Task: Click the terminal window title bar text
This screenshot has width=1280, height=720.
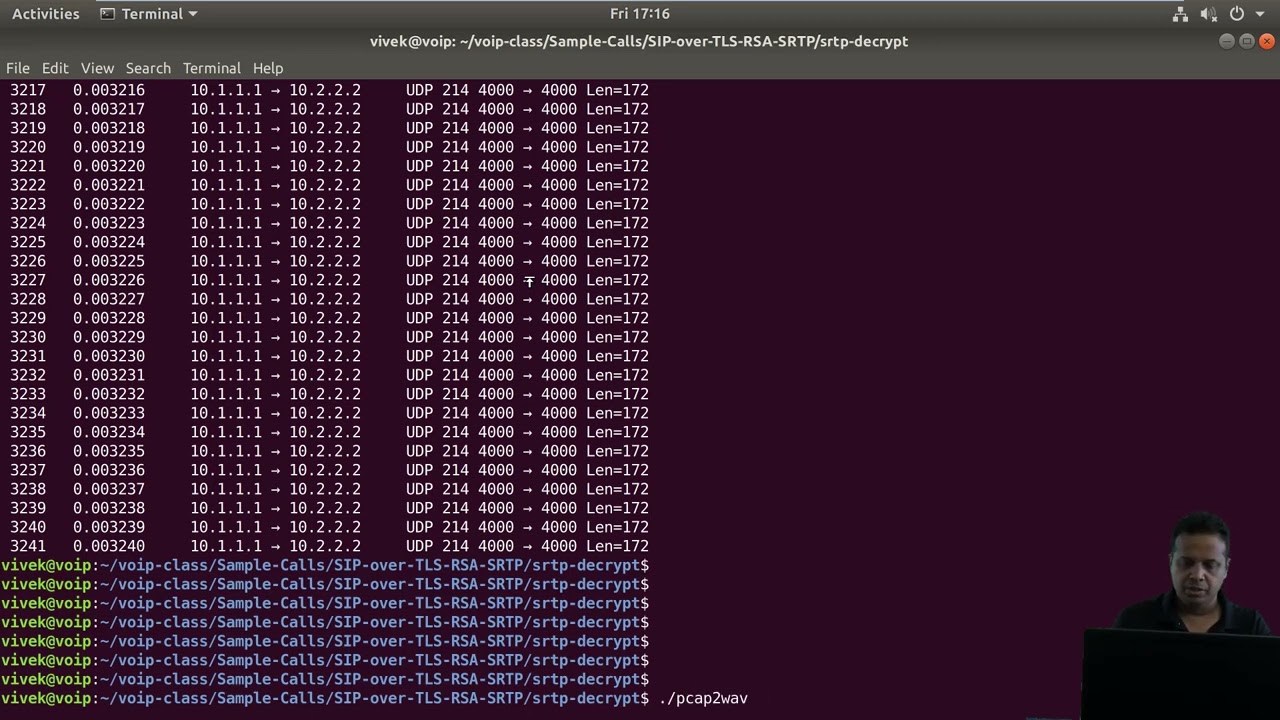Action: pos(639,41)
